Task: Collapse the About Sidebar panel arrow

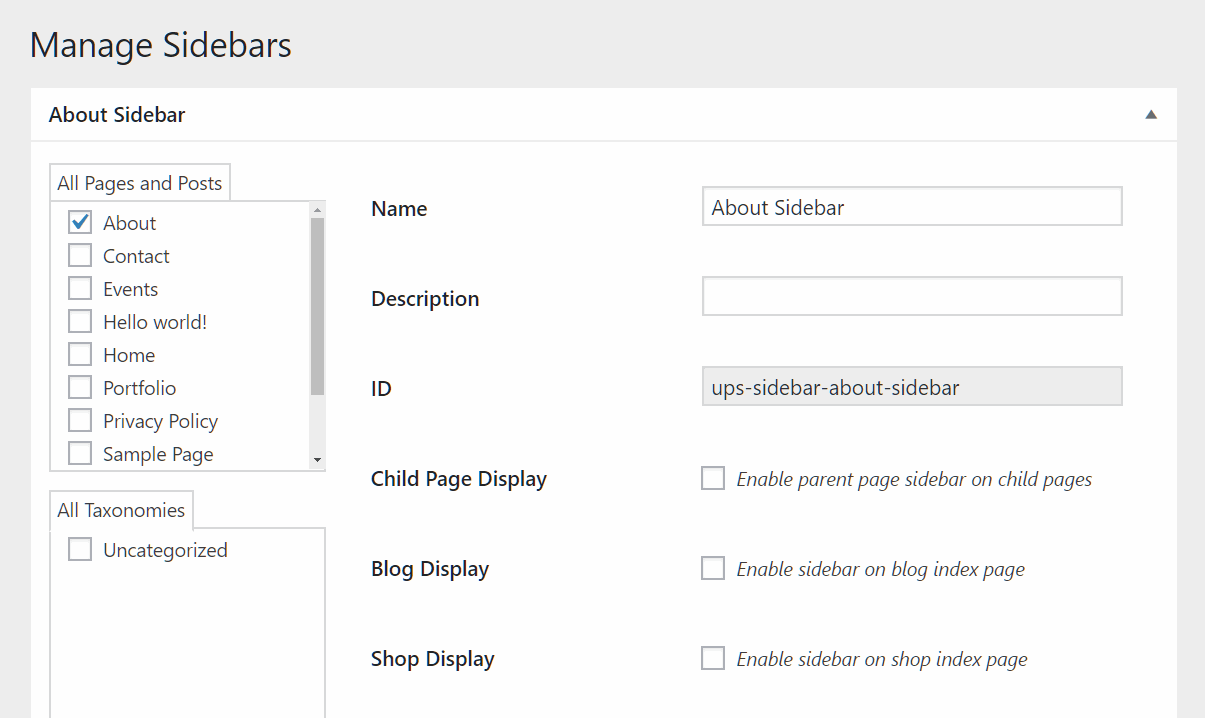Action: 1151,115
